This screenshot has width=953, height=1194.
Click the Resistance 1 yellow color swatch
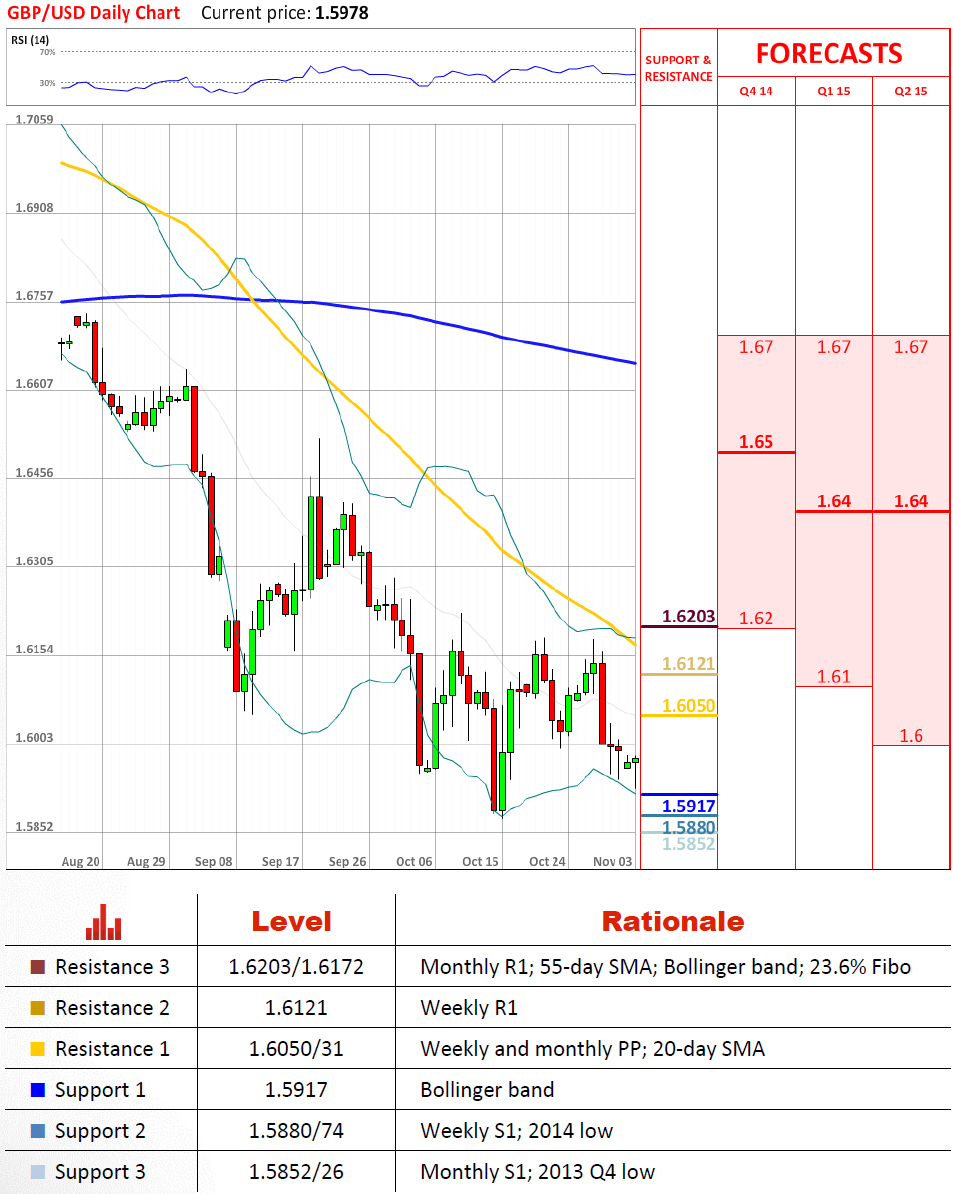point(37,1049)
